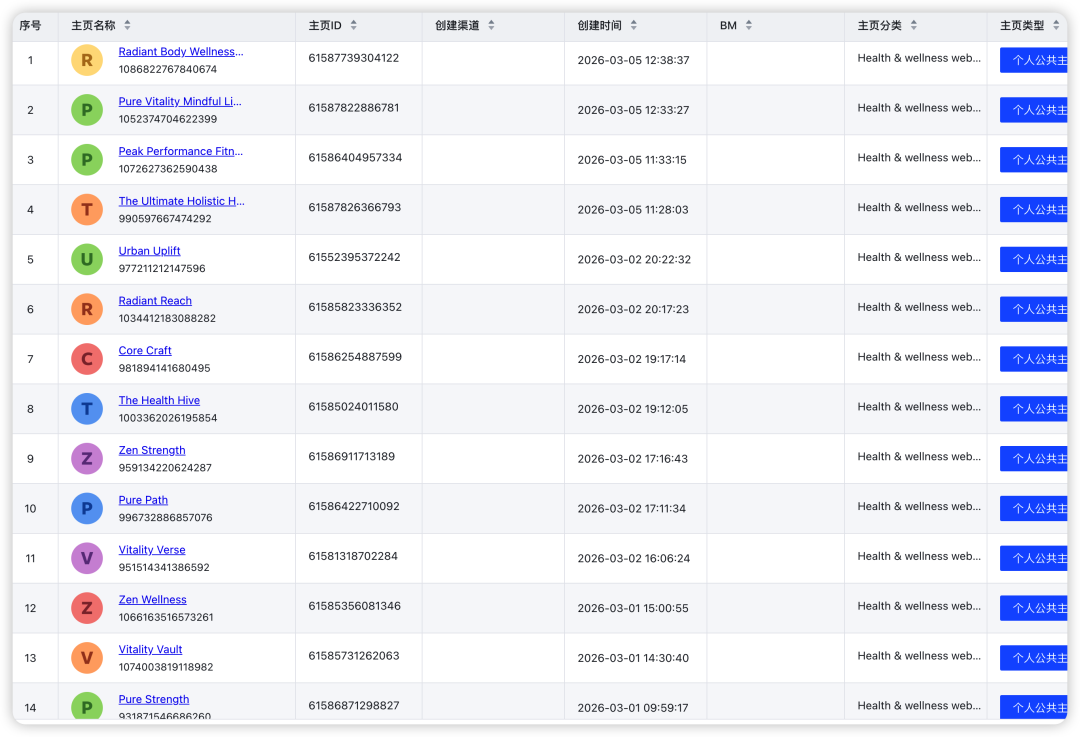Sort by 主页类型 column arrows
Image resolution: width=1080 pixels, height=737 pixels.
tap(1056, 25)
